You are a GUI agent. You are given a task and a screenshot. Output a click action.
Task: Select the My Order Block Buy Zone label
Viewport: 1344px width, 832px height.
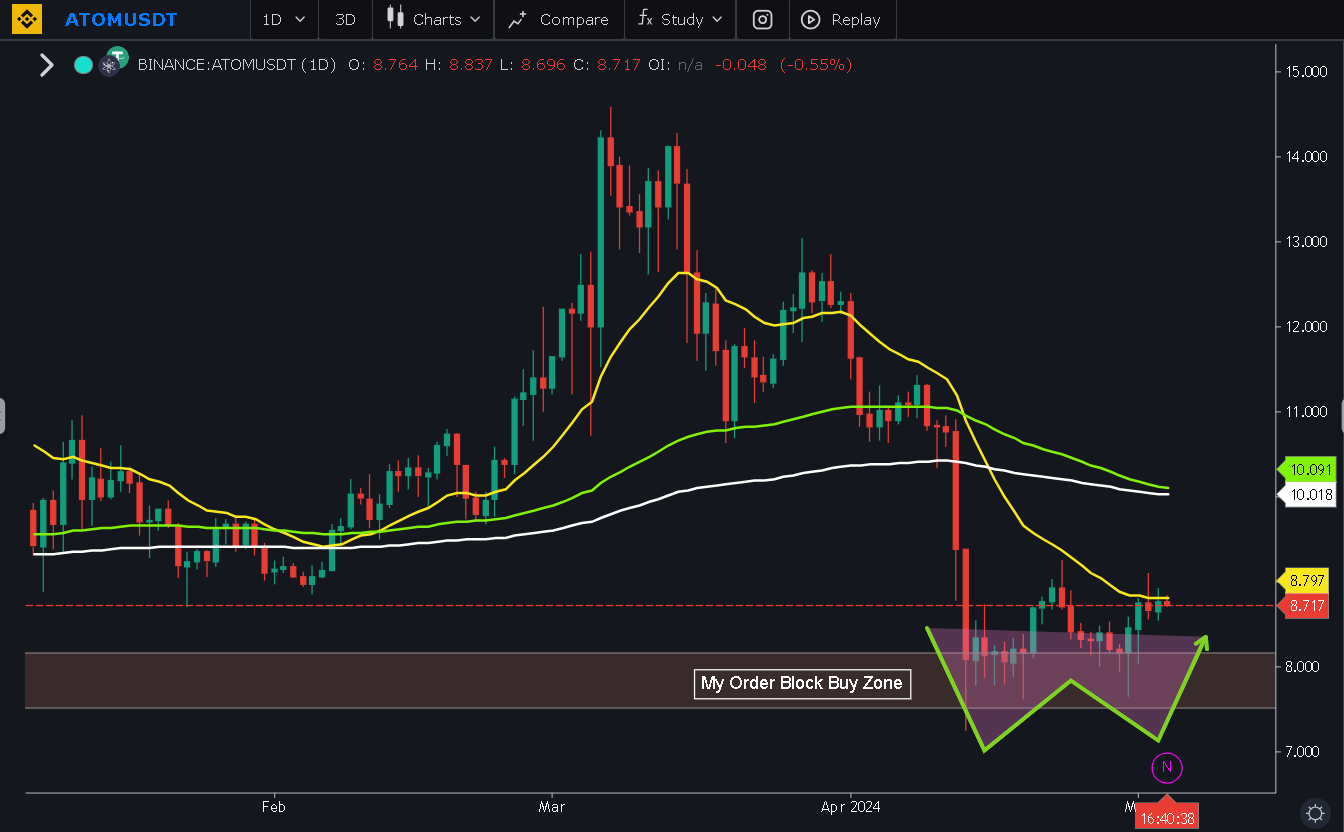pyautogui.click(x=802, y=684)
